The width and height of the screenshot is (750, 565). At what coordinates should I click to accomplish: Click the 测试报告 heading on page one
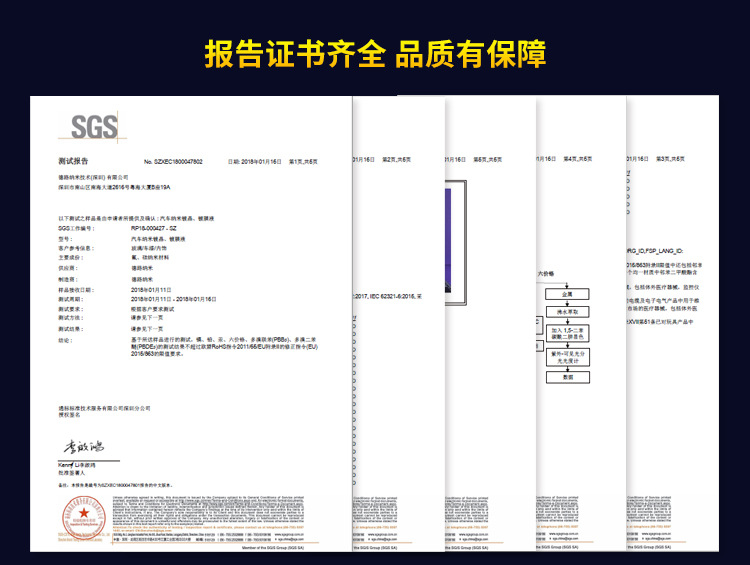pyautogui.click(x=73, y=161)
